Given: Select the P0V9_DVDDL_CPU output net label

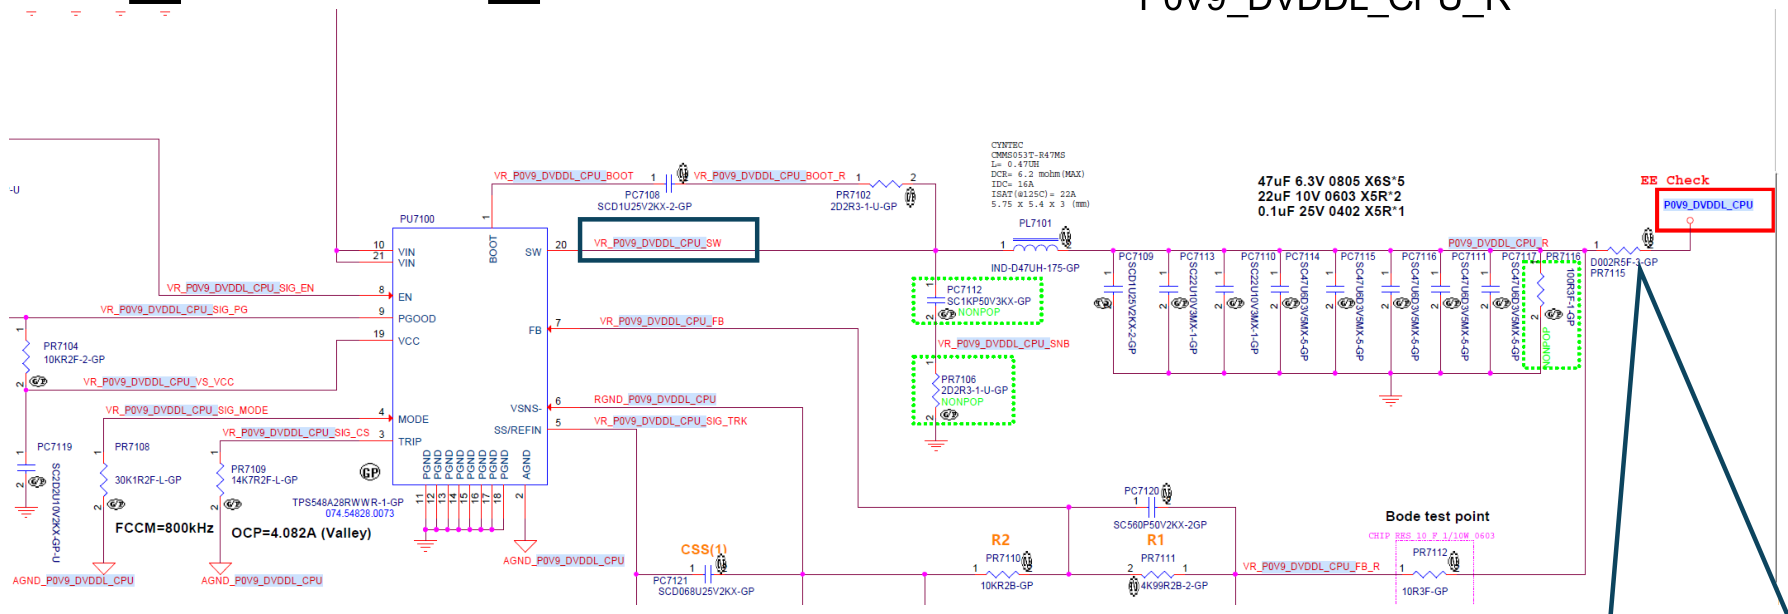Looking at the screenshot, I should pyautogui.click(x=1708, y=205).
